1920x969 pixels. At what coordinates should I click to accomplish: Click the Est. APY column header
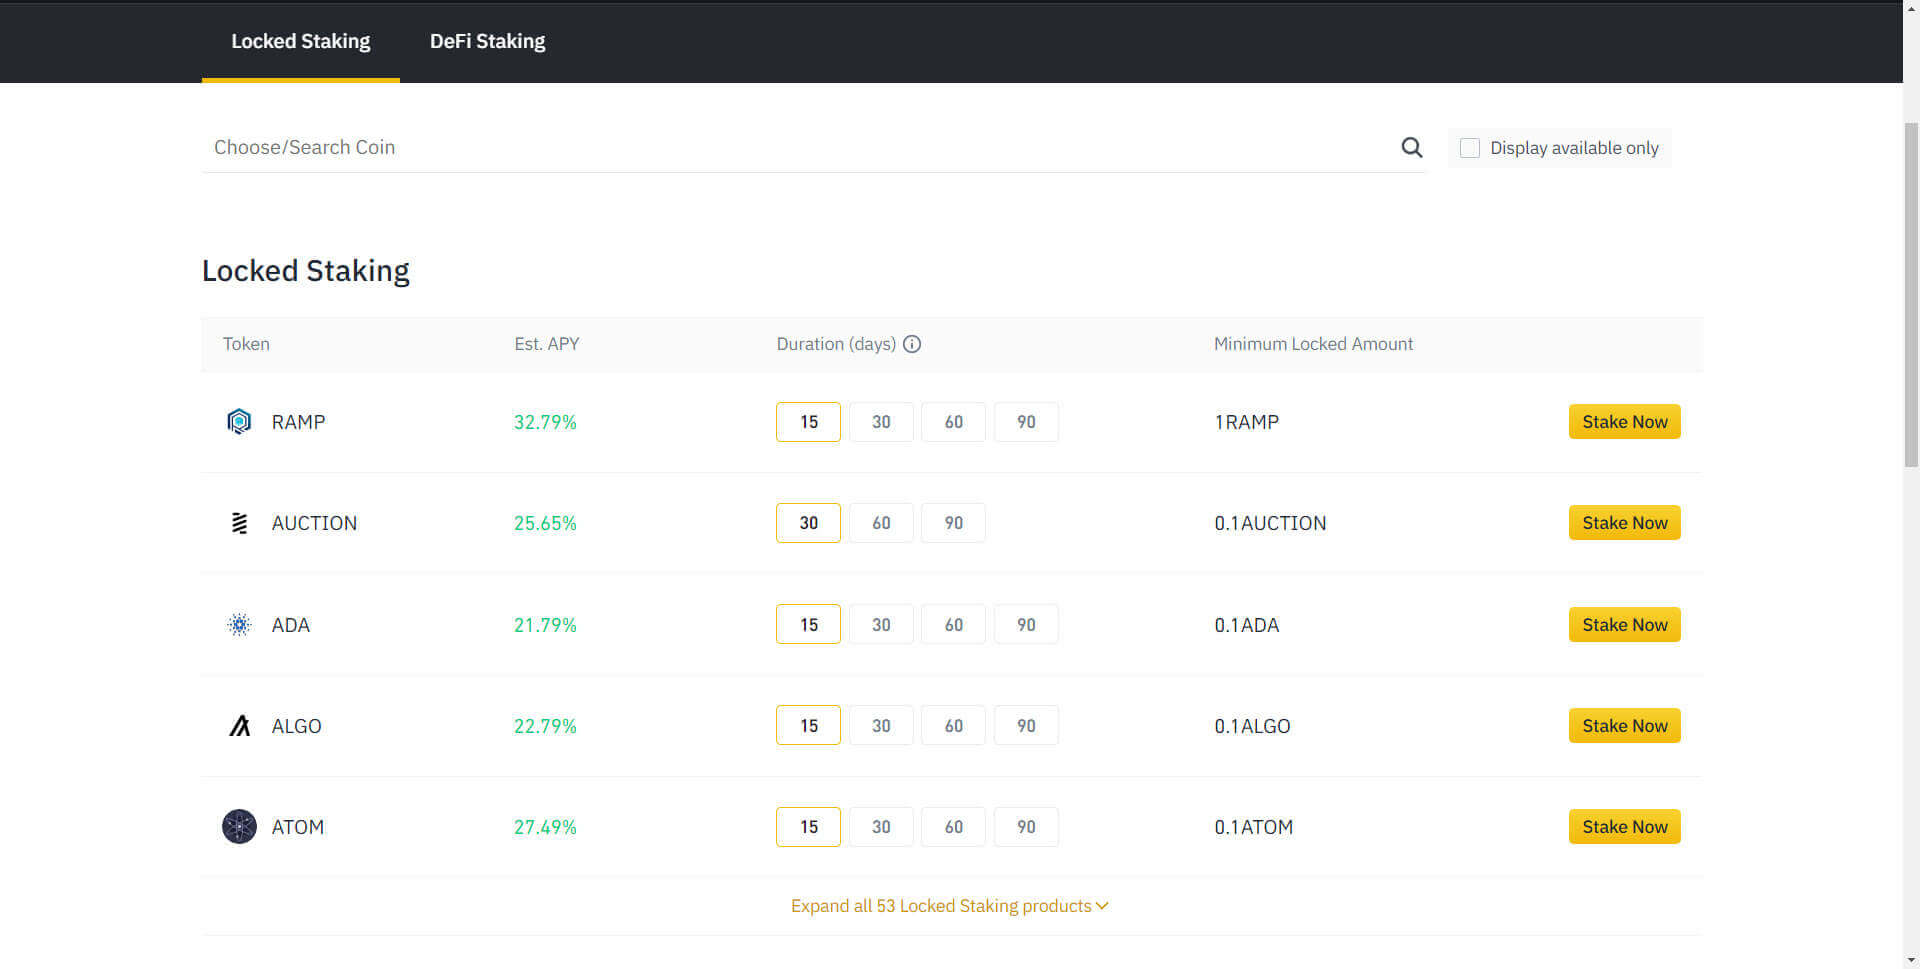pyautogui.click(x=546, y=344)
